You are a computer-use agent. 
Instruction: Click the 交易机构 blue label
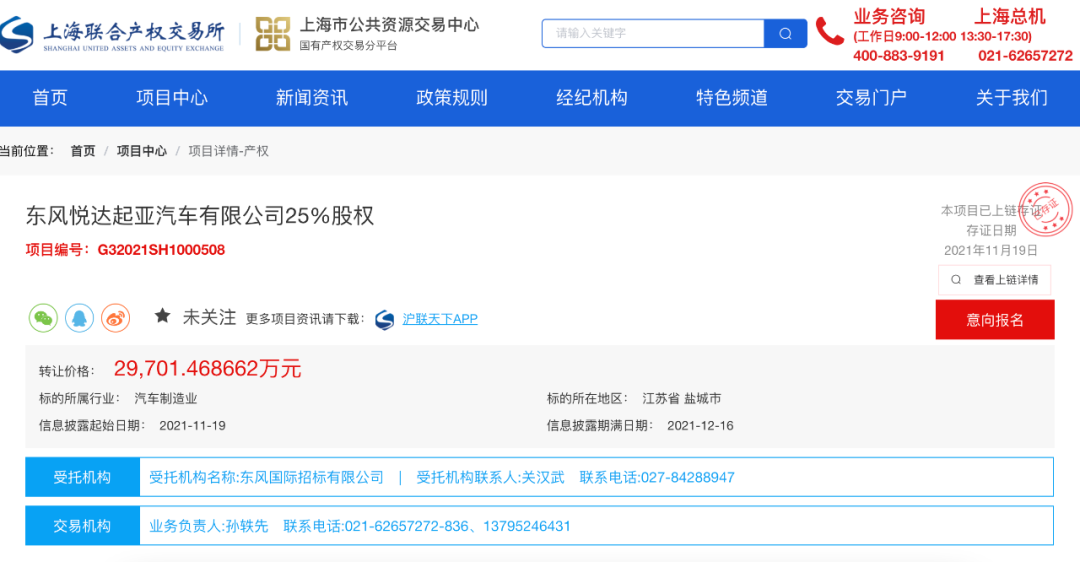[83, 526]
